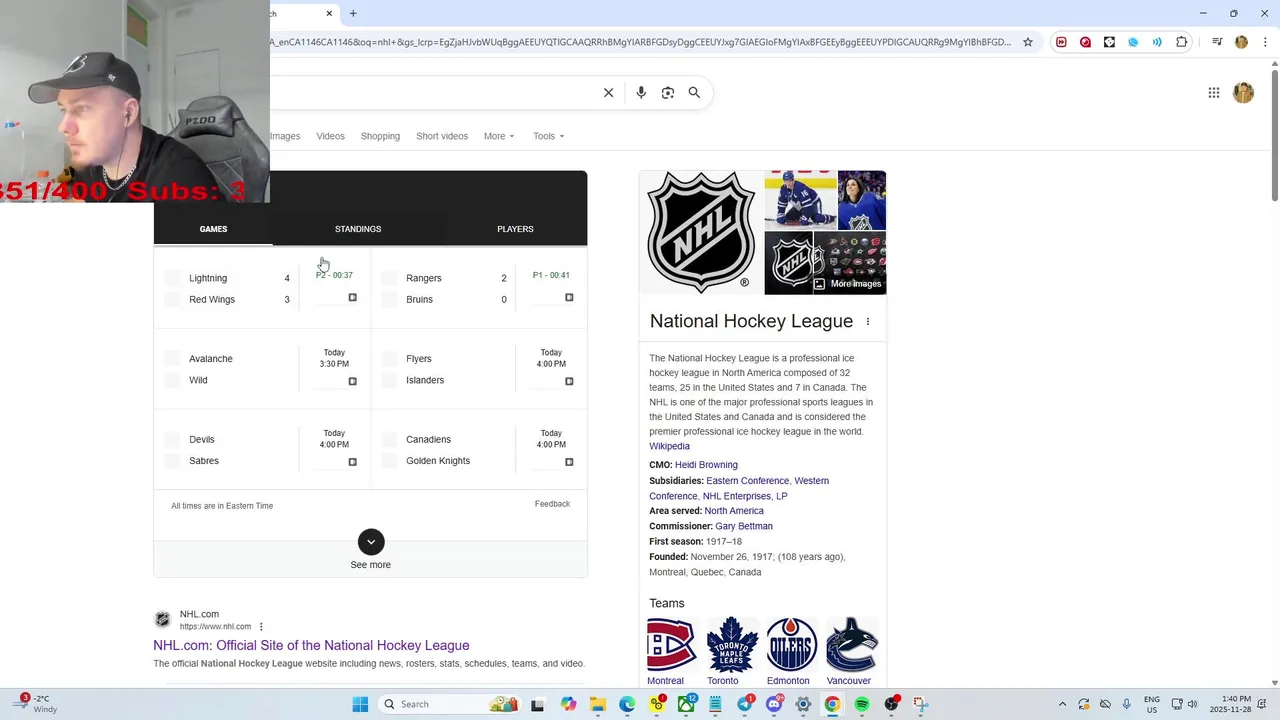Open the Eastern Conference link

(747, 481)
